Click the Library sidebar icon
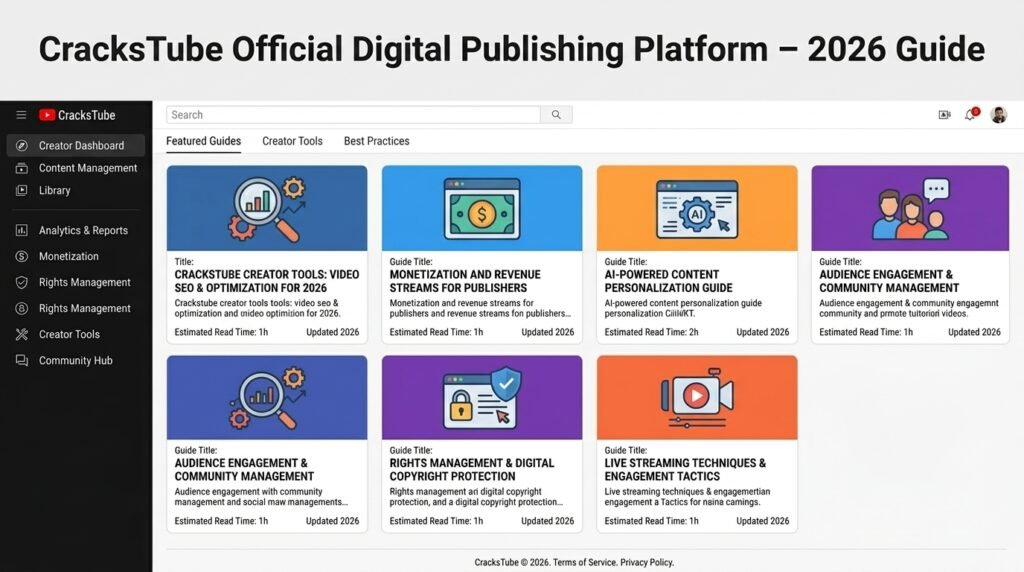 [22, 191]
